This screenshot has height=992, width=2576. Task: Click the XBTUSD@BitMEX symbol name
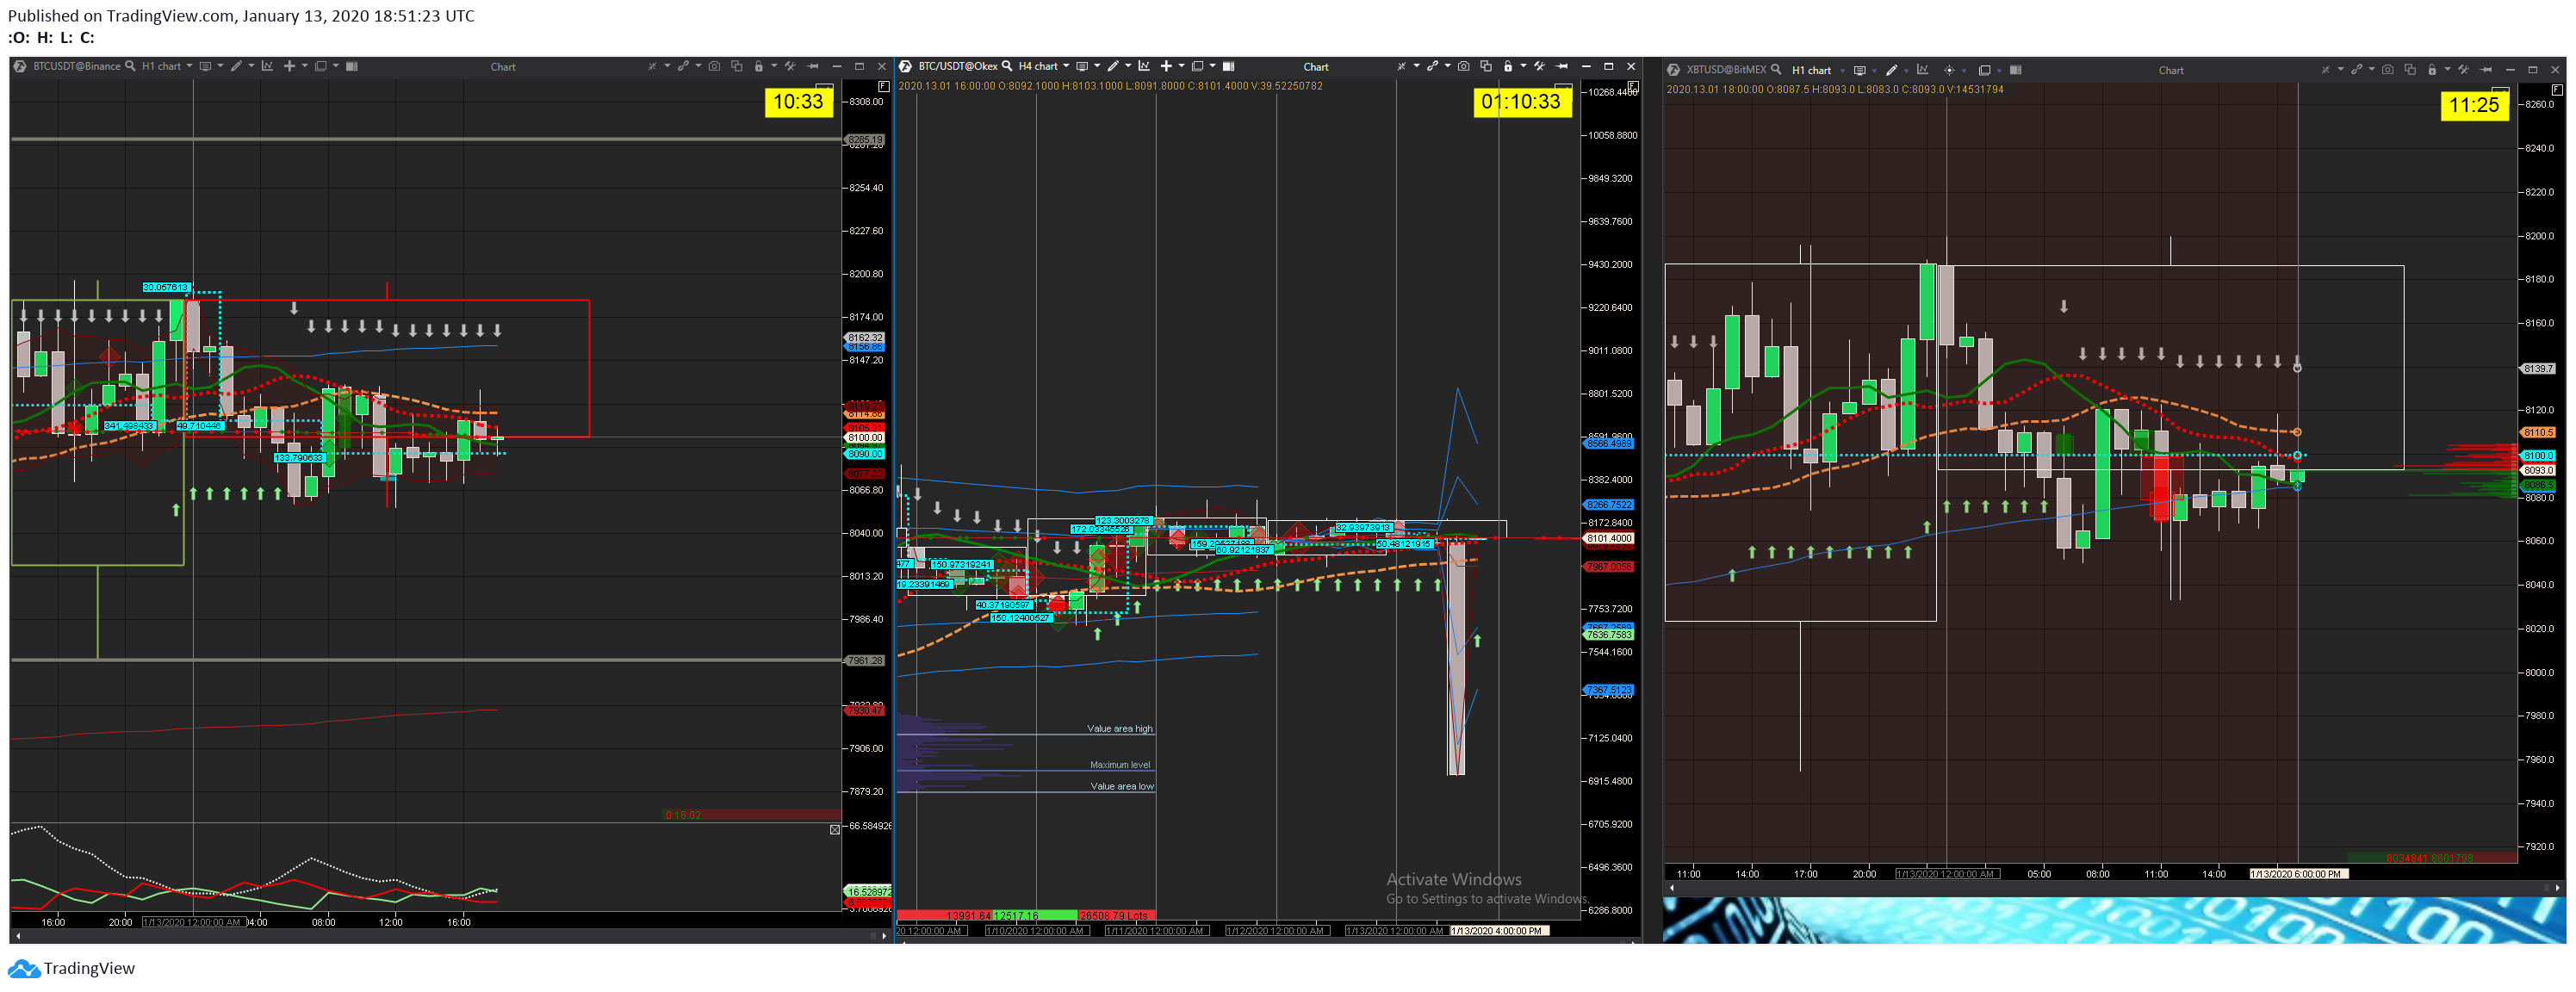(1727, 70)
